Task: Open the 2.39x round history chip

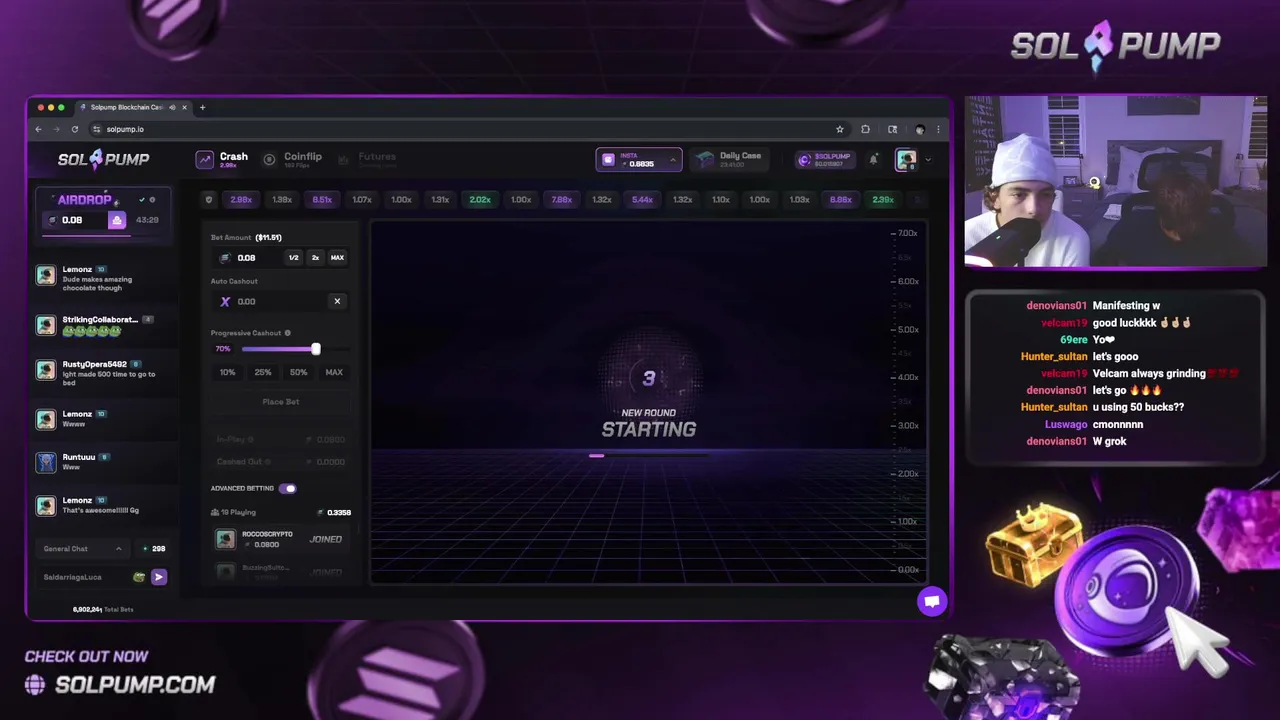Action: (883, 200)
